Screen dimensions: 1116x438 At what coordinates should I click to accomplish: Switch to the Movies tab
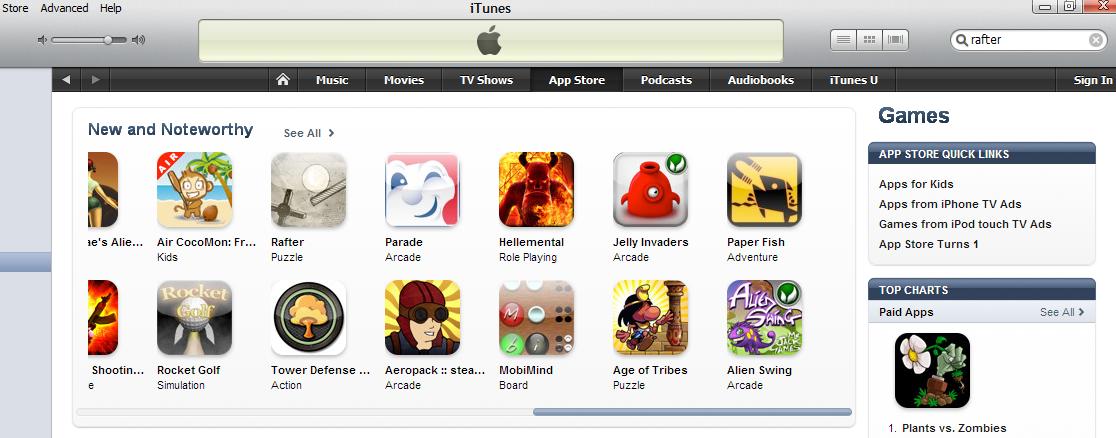tap(404, 80)
